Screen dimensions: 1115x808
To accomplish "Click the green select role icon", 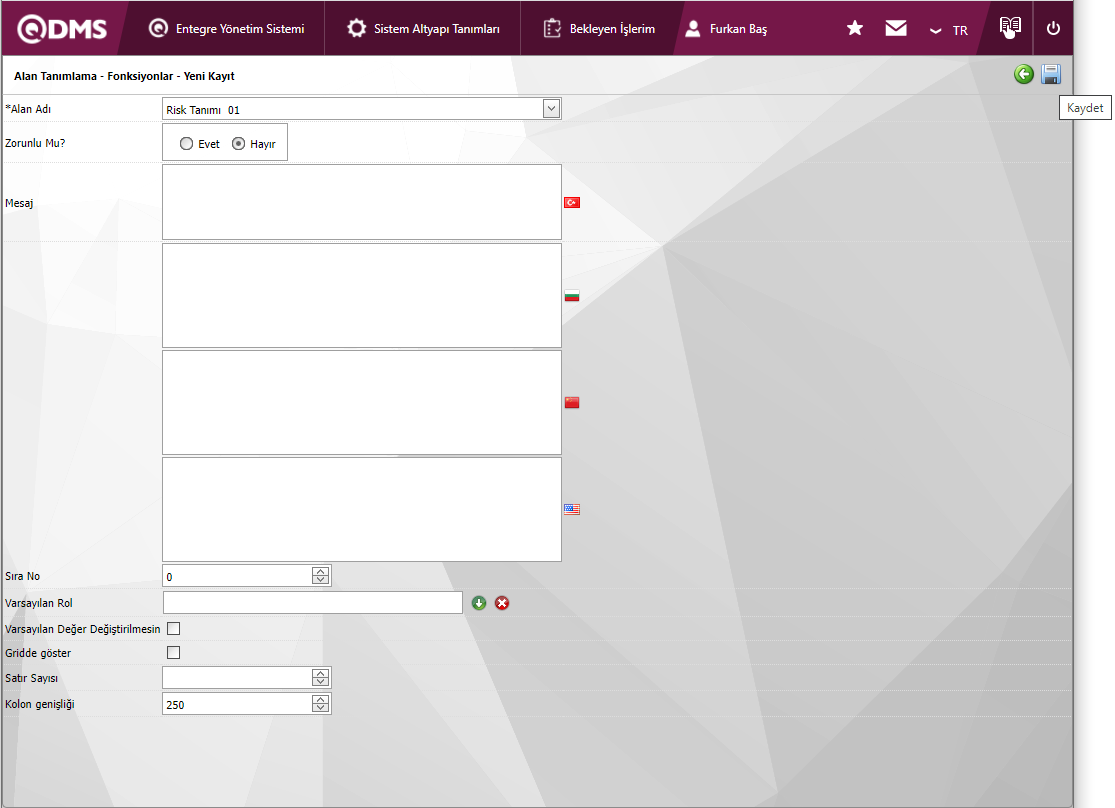I will coord(479,603).
